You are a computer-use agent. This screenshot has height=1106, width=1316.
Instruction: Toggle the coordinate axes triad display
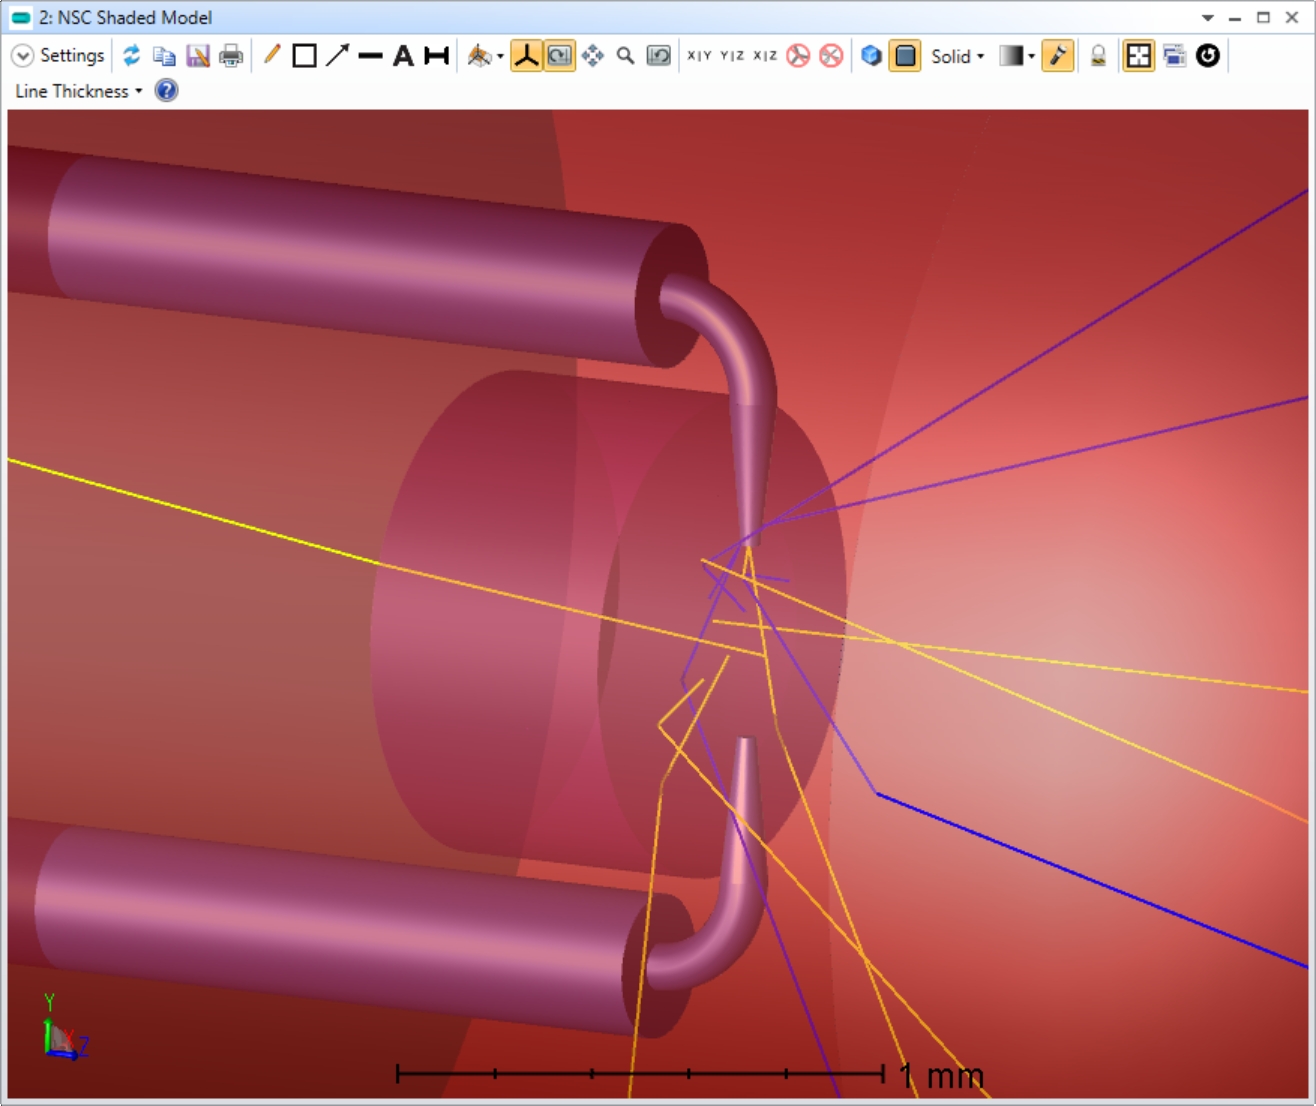(x=526, y=56)
